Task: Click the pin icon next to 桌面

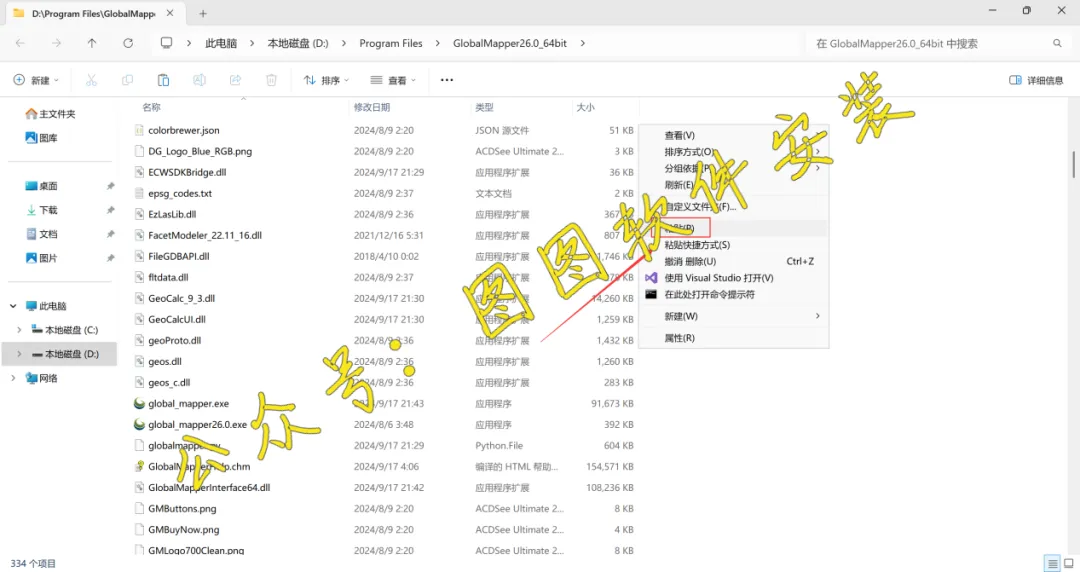Action: (110, 186)
